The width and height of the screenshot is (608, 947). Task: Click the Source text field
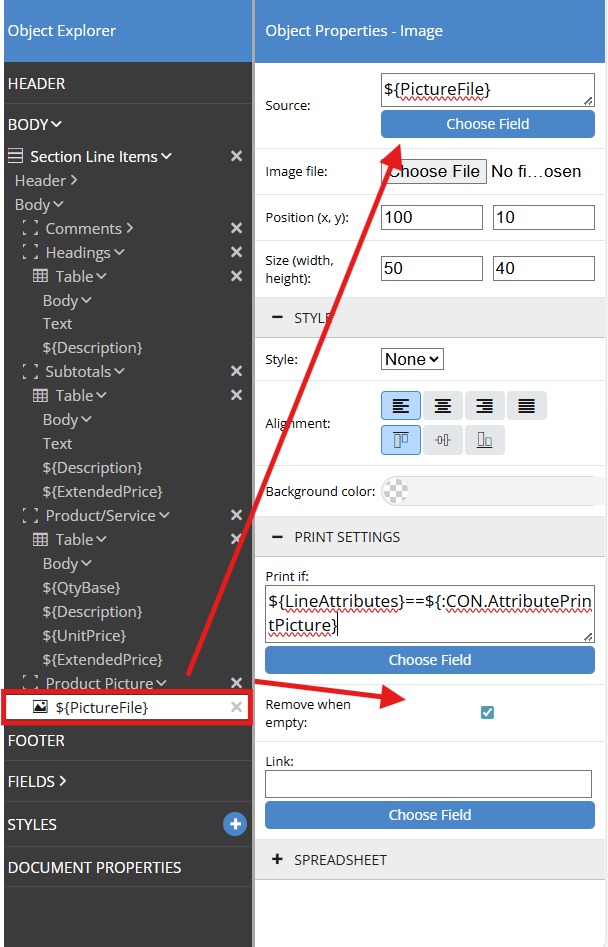click(488, 90)
